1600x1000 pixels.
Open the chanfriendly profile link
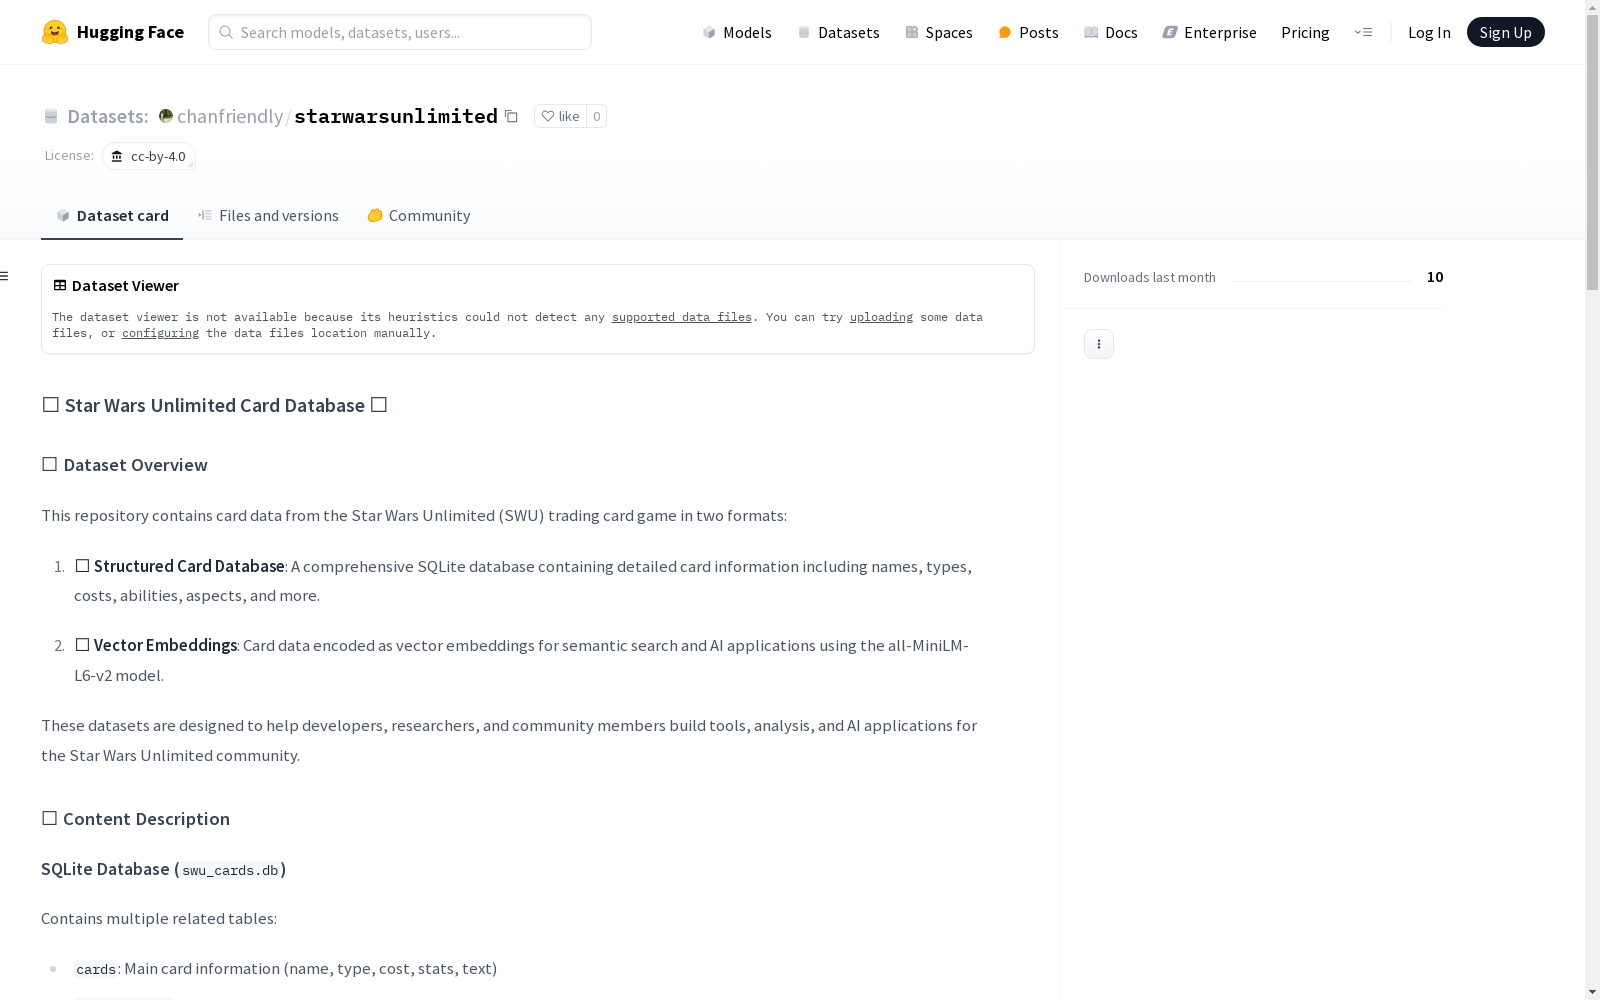click(x=230, y=116)
